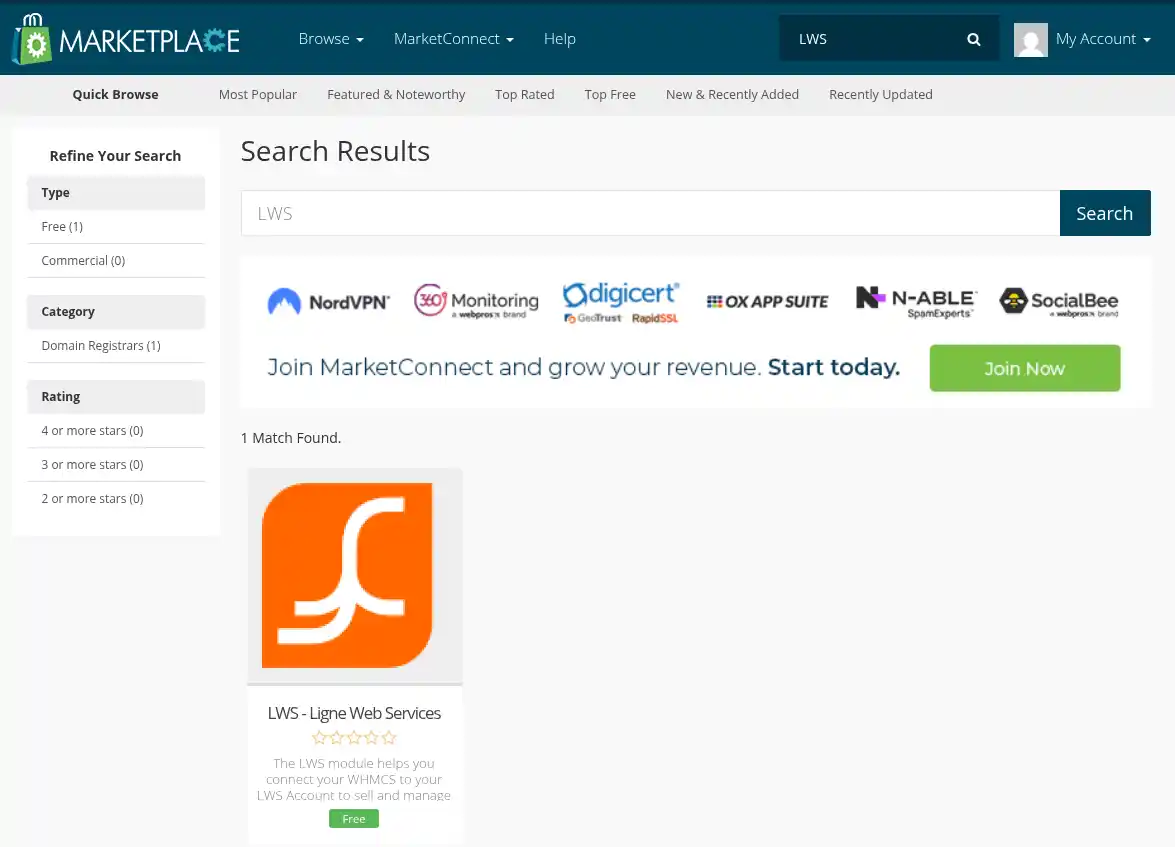Viewport: 1175px width, 847px height.
Task: Click the magnifier search icon in header
Action: pyautogui.click(x=973, y=39)
